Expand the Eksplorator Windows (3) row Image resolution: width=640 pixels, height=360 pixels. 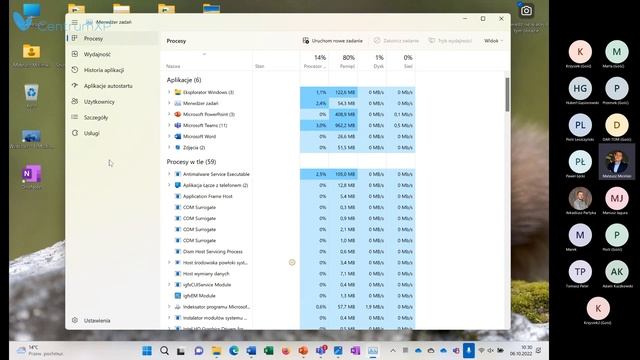169,92
